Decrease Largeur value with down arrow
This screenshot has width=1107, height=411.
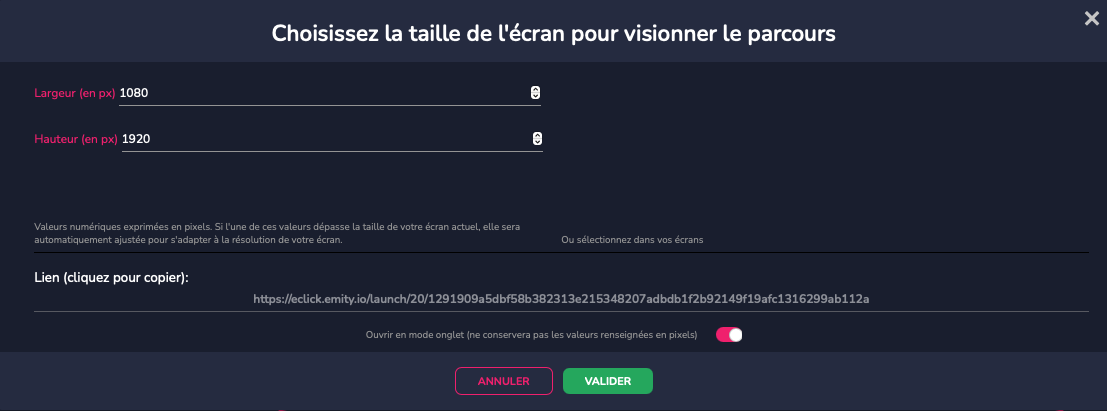click(x=535, y=95)
